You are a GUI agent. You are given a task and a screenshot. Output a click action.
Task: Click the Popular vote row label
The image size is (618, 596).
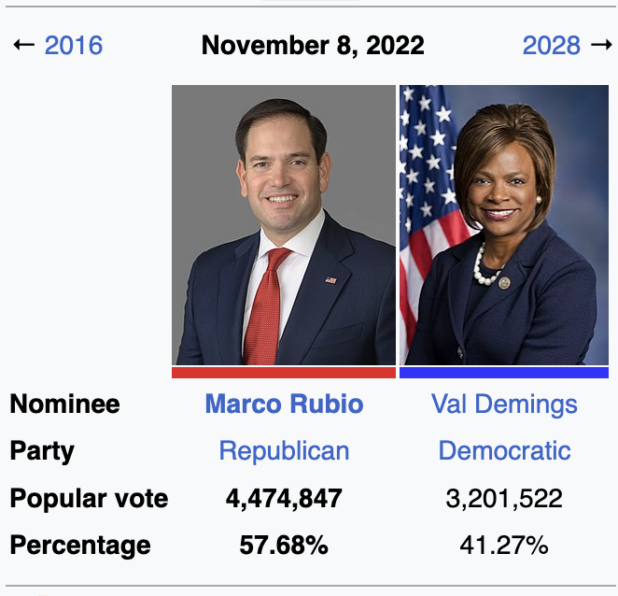tap(89, 498)
